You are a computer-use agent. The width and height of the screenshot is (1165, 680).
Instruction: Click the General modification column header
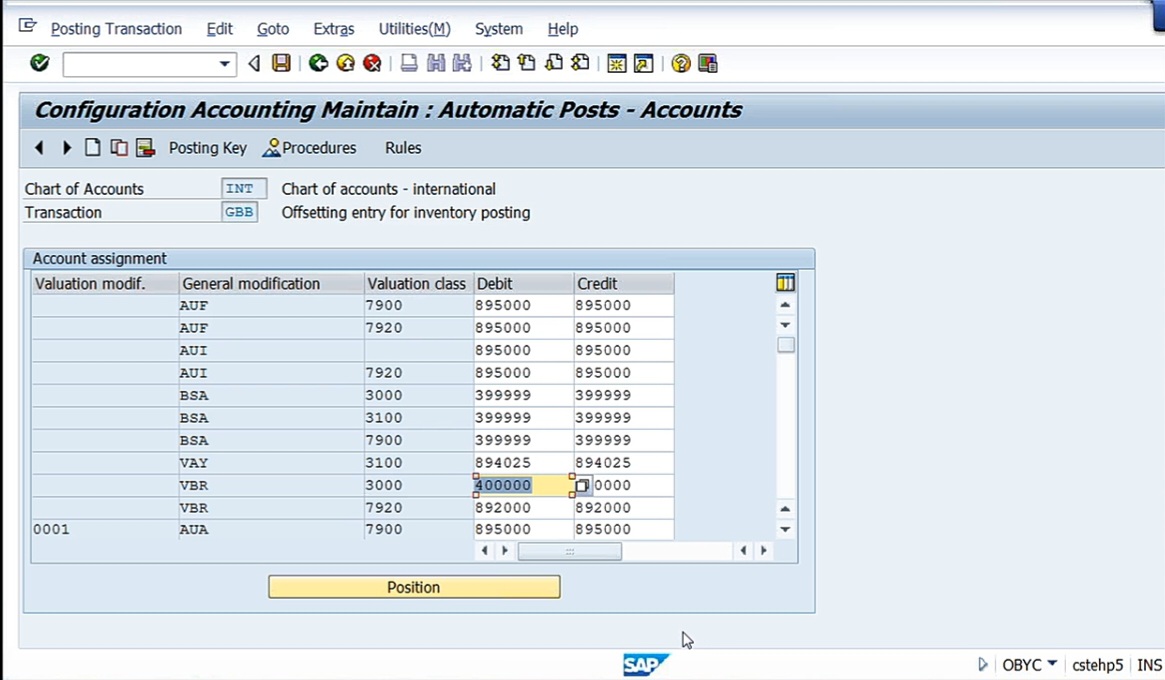(x=271, y=283)
